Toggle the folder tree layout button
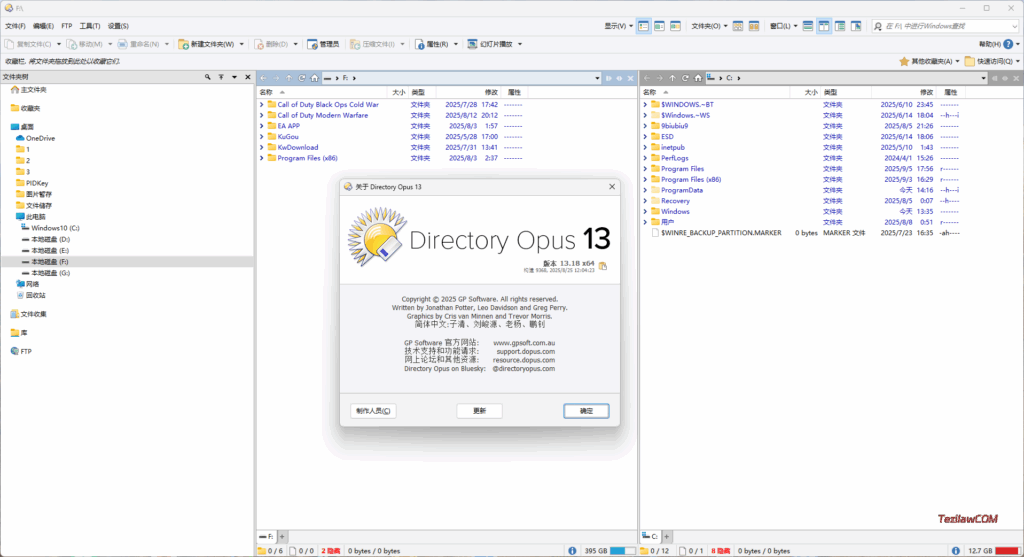Screen dimensions: 1024x557 840,26
